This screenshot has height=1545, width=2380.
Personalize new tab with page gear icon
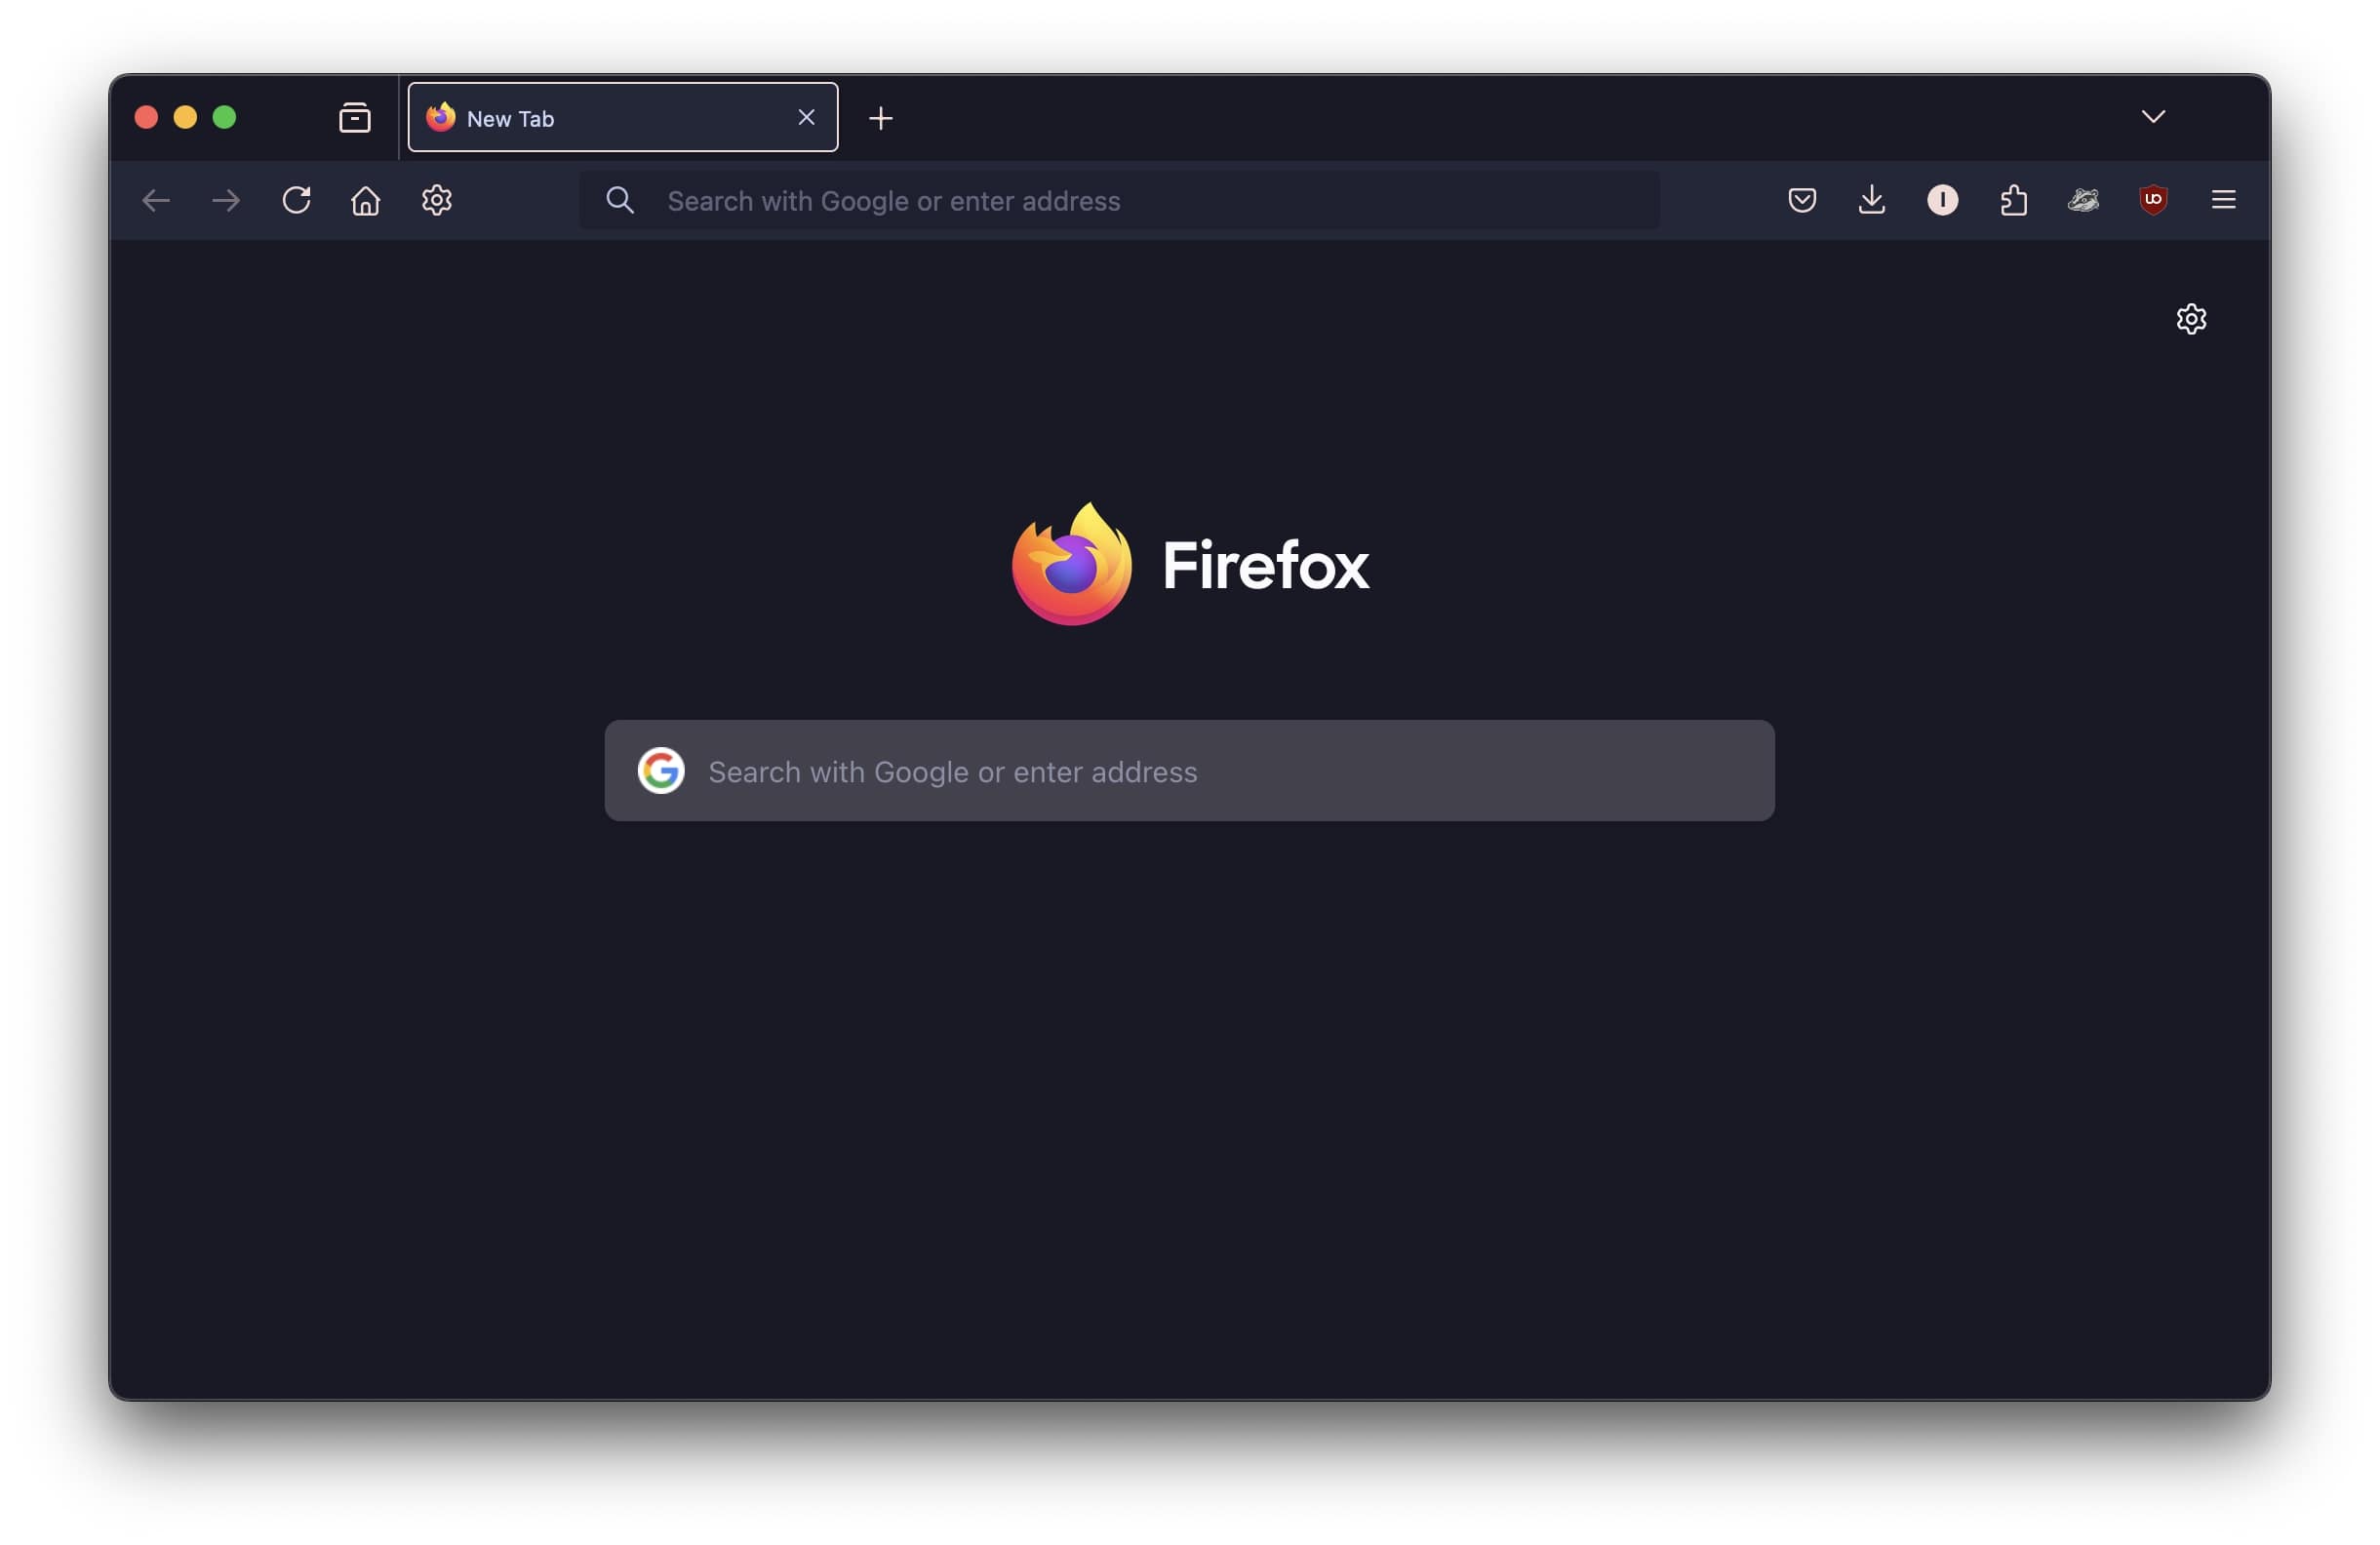2191,319
